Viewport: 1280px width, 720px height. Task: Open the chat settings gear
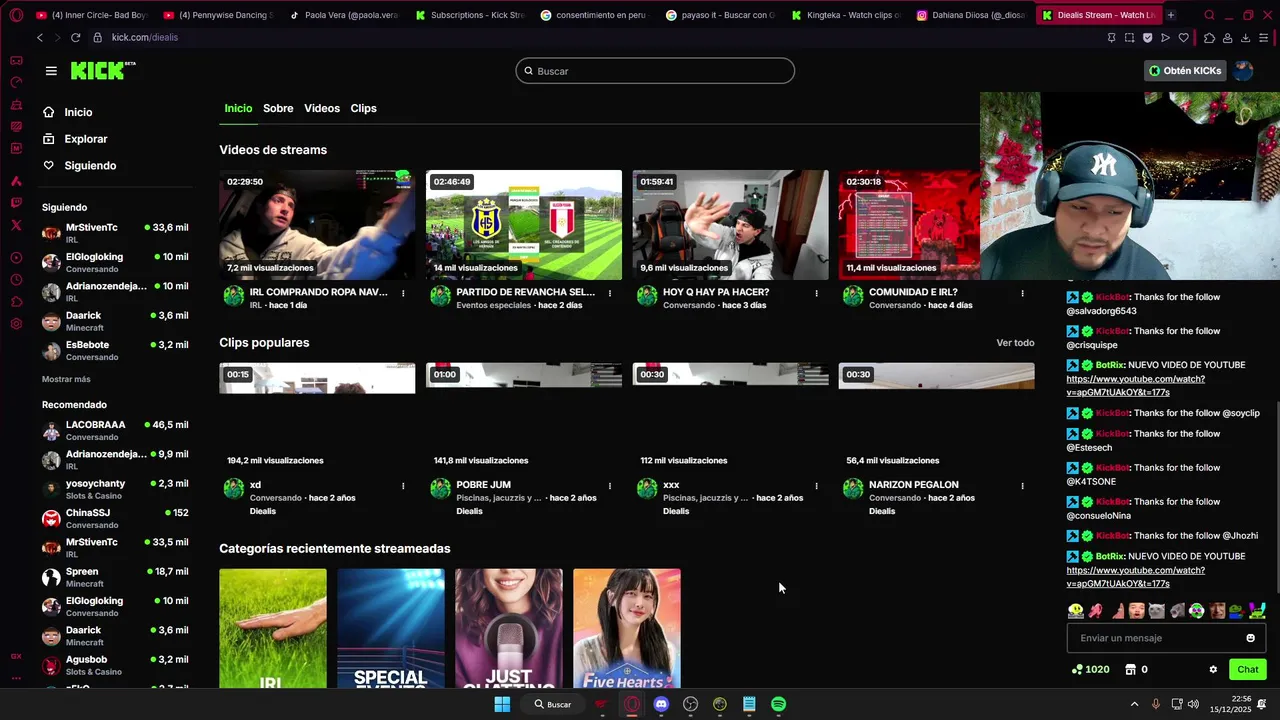pyautogui.click(x=1213, y=669)
